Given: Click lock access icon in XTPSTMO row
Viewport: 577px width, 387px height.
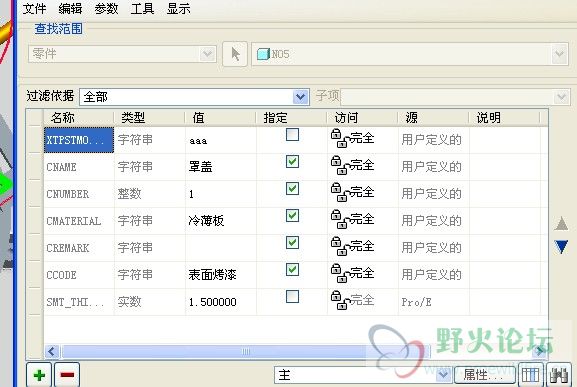Looking at the screenshot, I should [339, 139].
